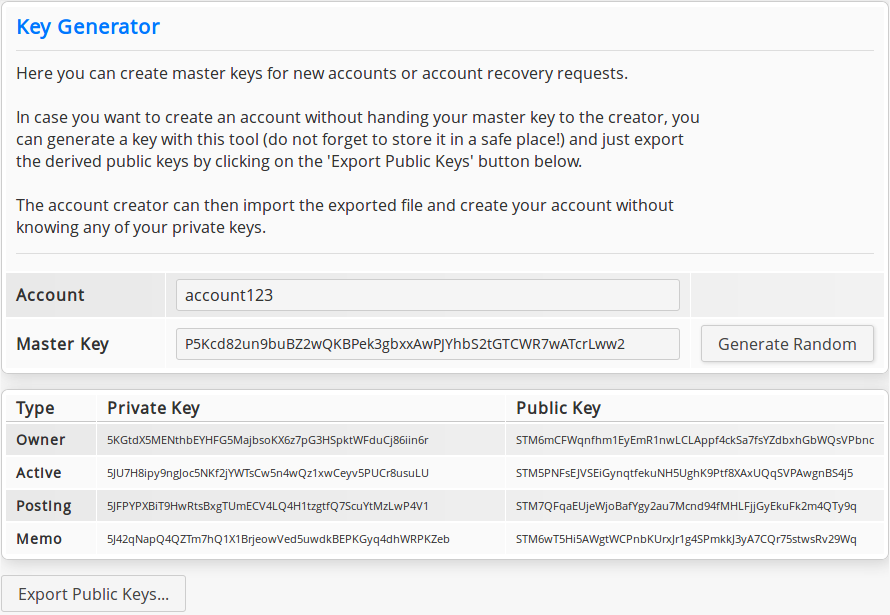
Task: Click the Key Generator heading
Action: tap(88, 27)
